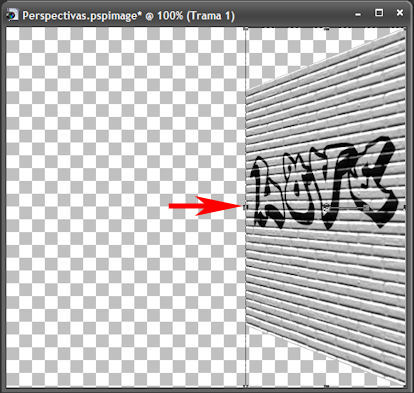
Task: Click the Perspectivas.pspimage title bar text
Action: tap(128, 16)
